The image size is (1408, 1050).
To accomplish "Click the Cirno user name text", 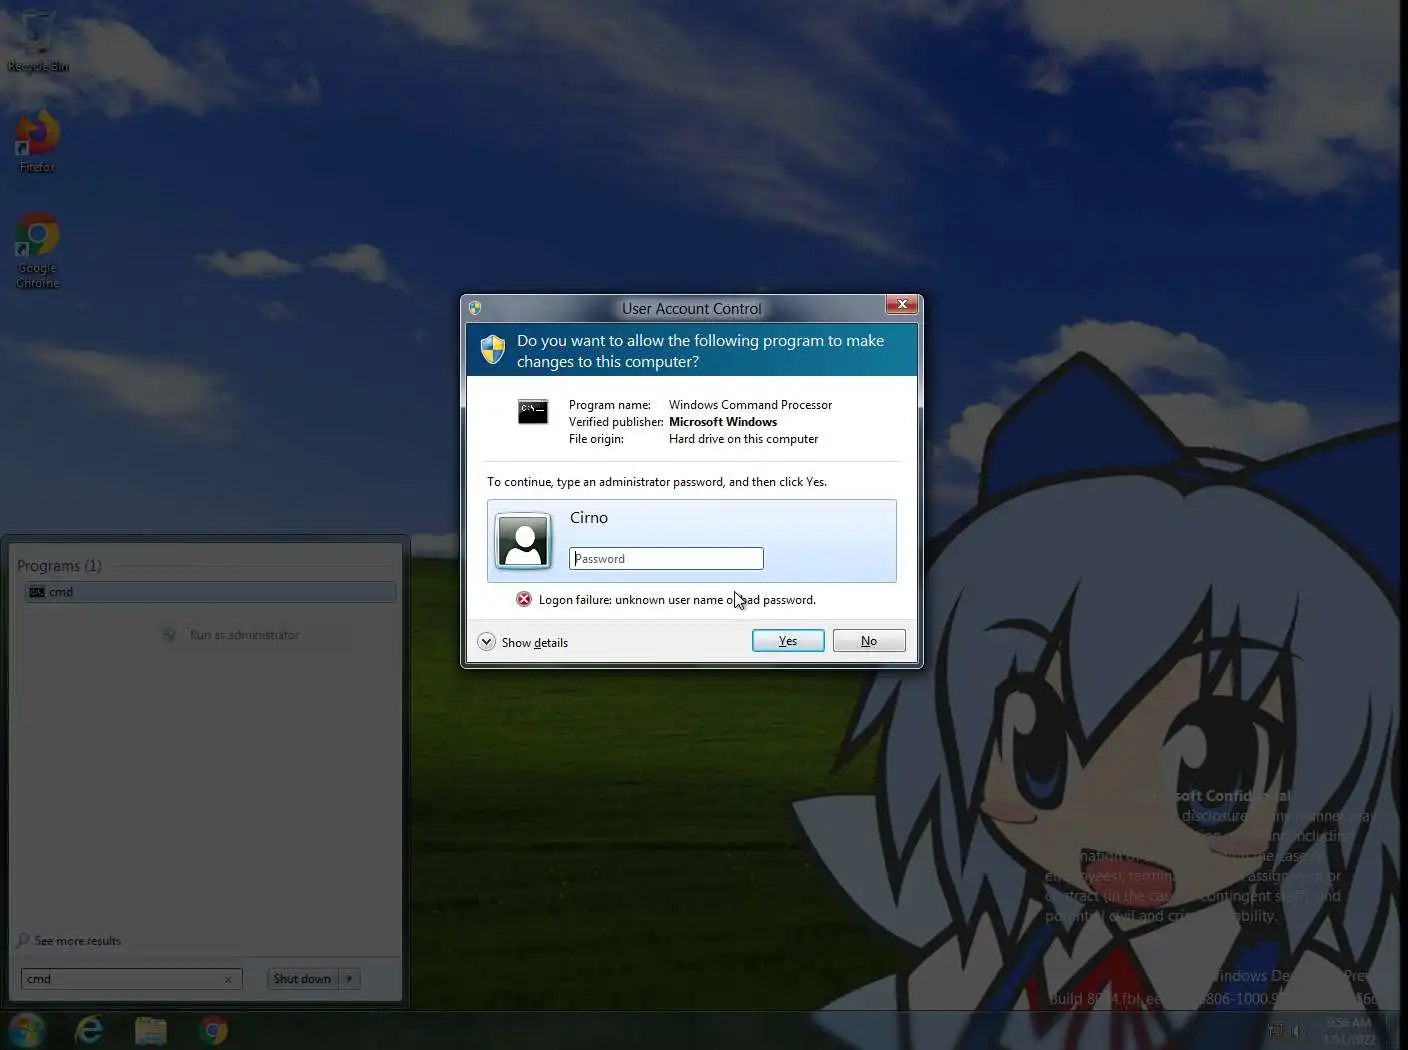I will click(x=589, y=518).
